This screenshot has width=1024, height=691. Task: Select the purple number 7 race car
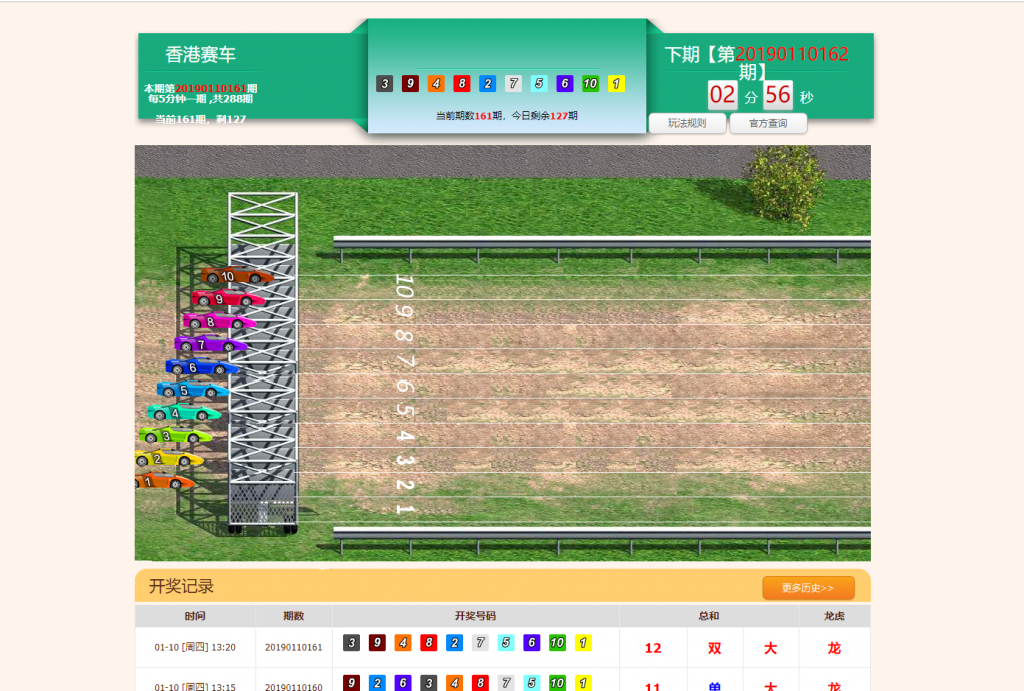click(209, 345)
